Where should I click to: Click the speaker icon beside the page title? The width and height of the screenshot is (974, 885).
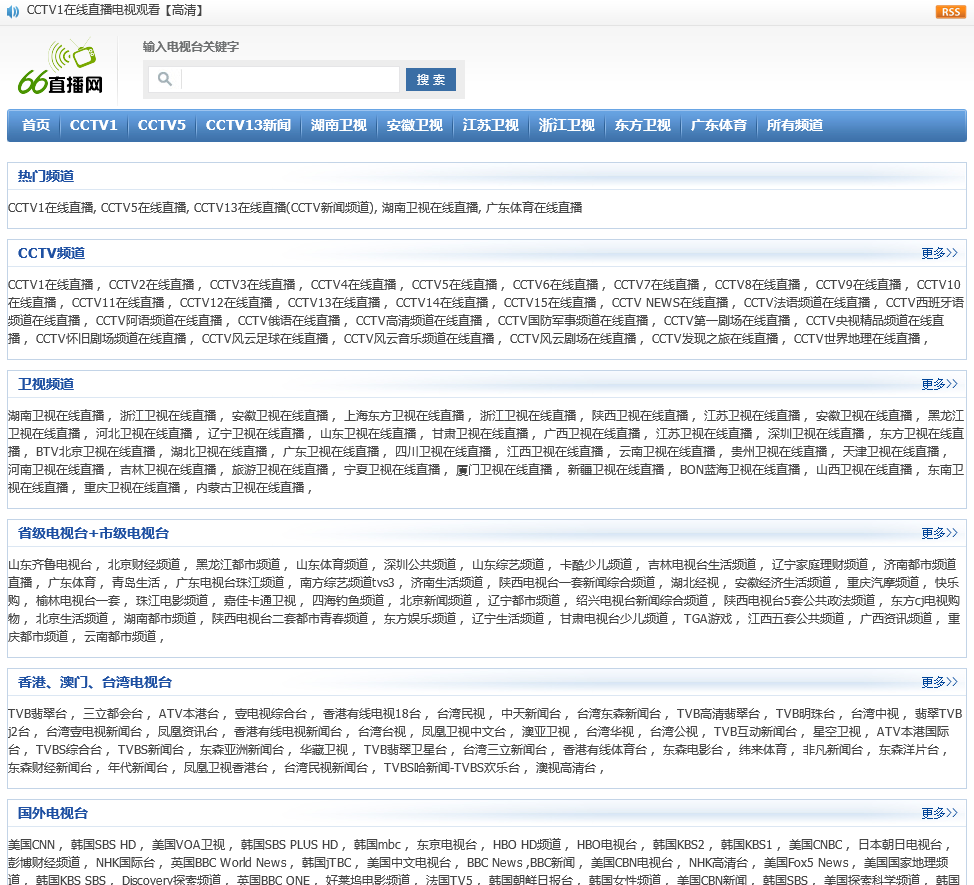(12, 11)
